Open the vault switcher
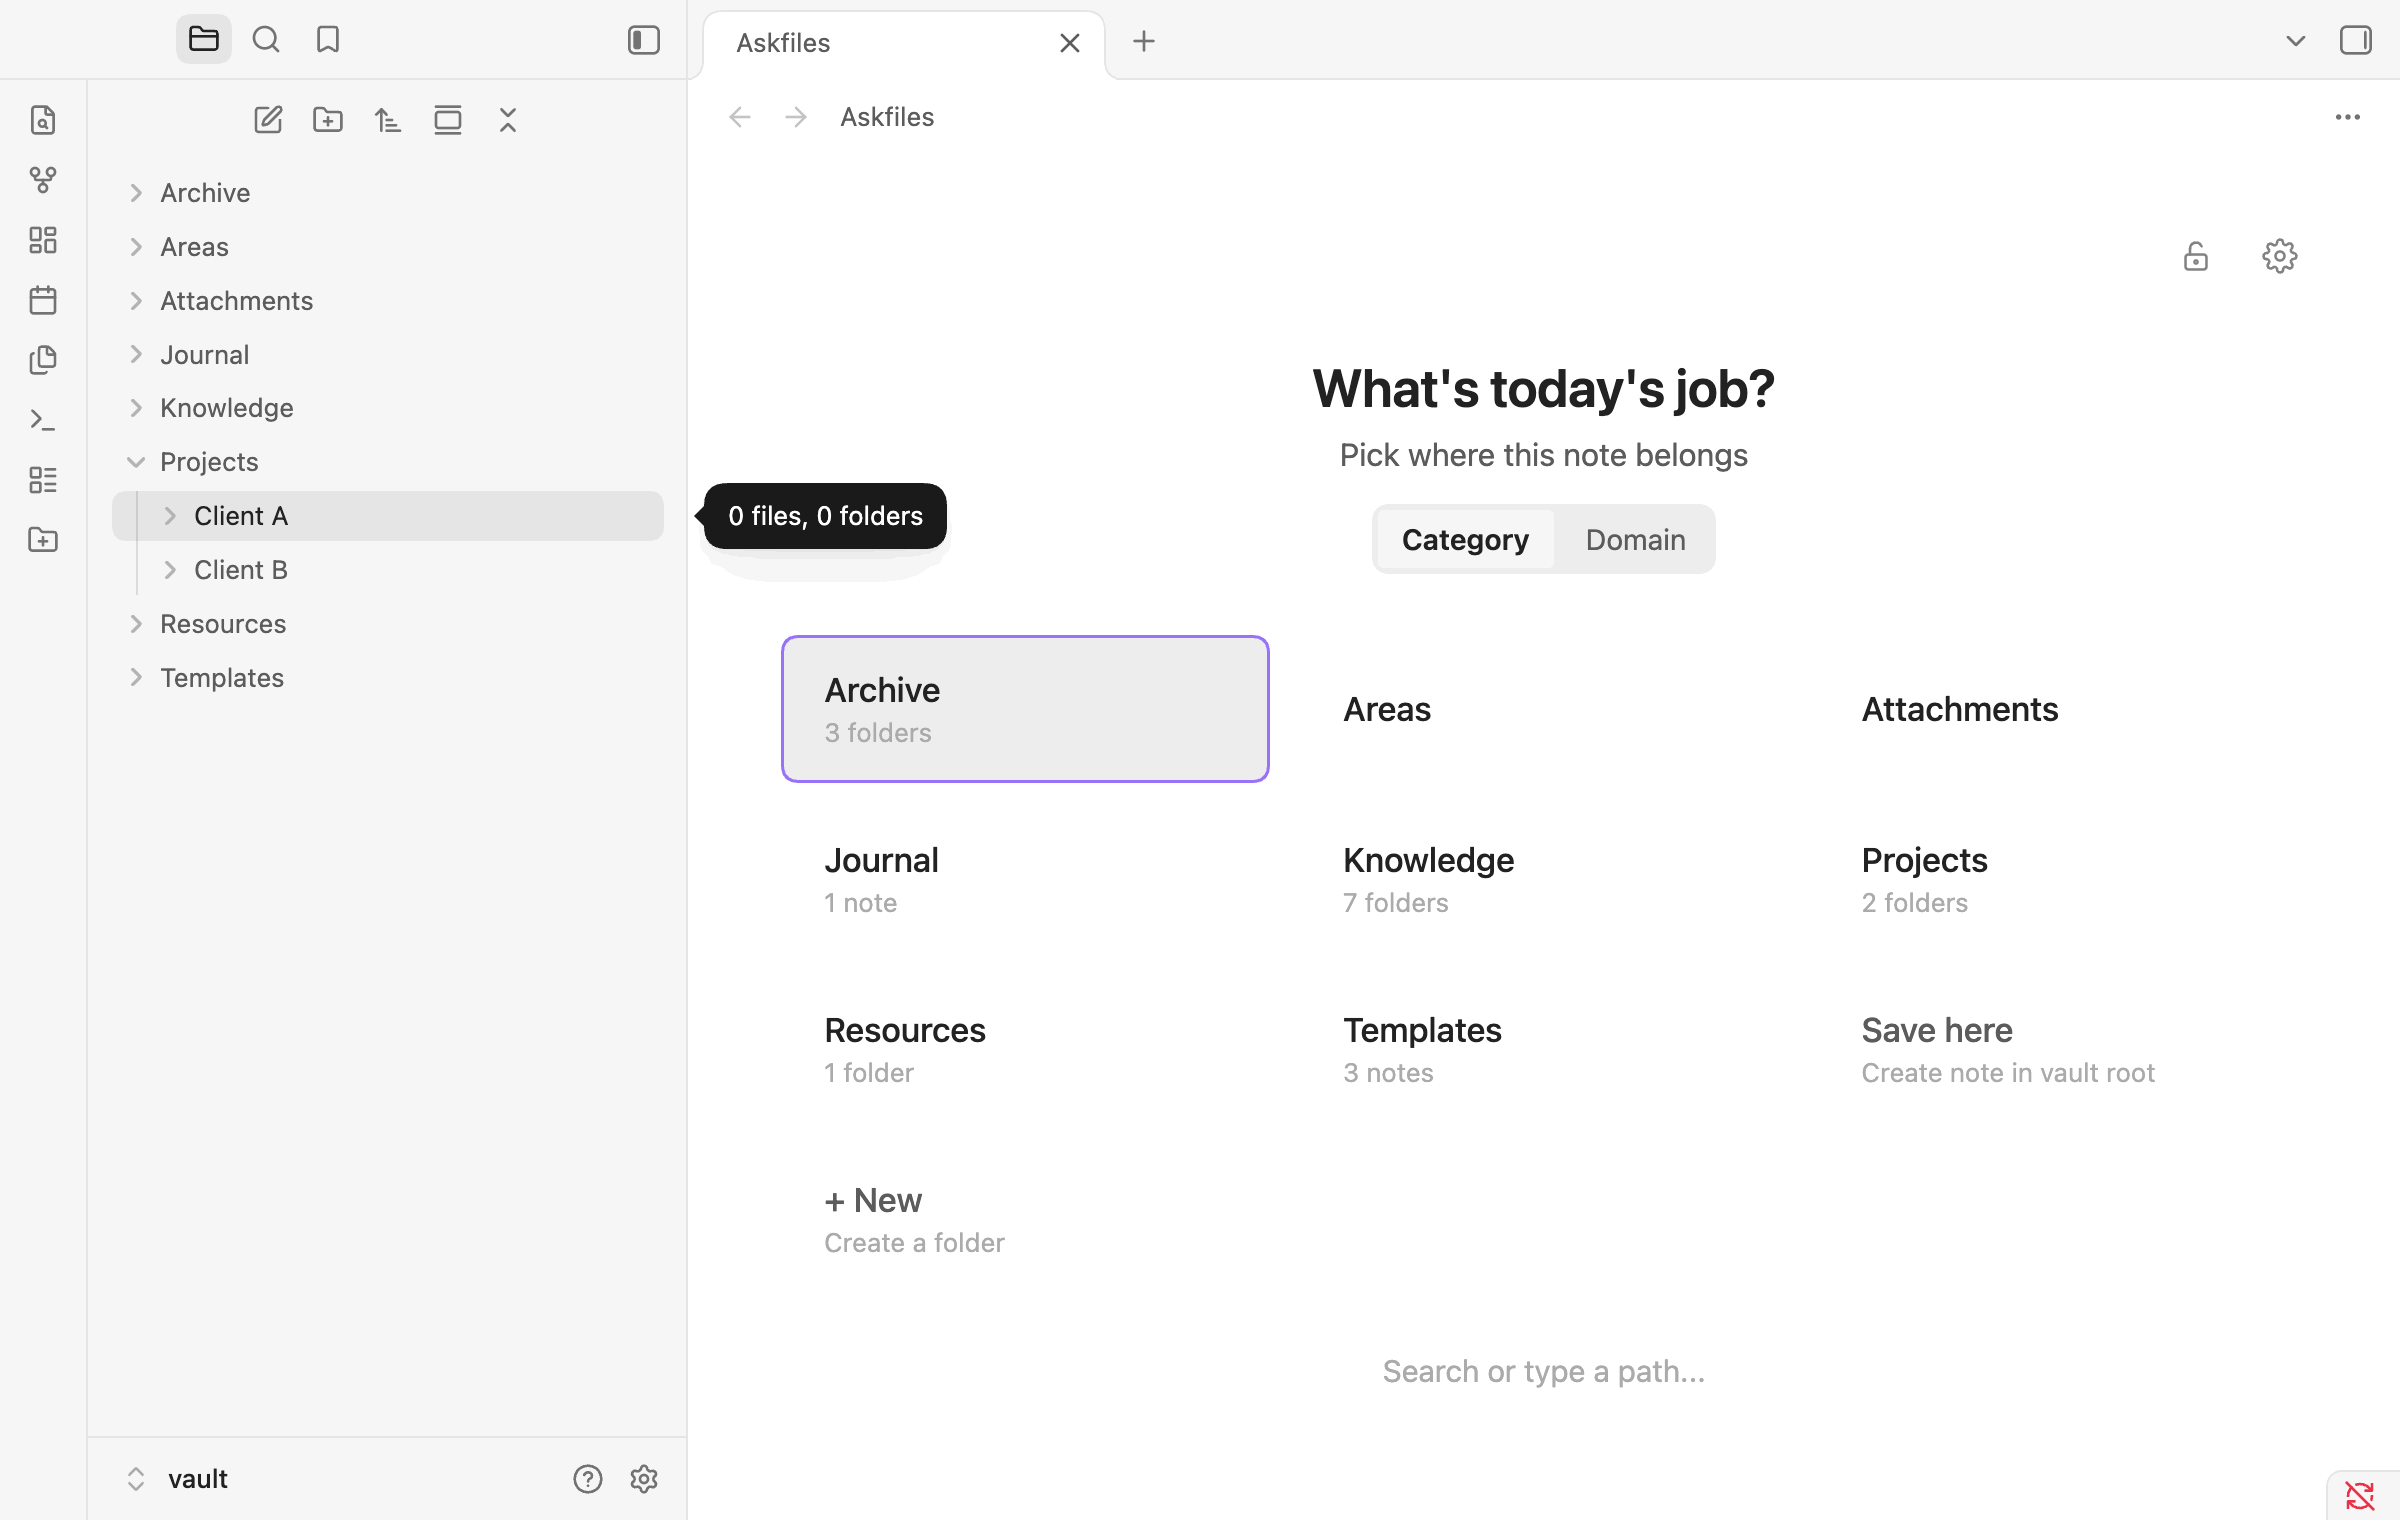Viewport: 2400px width, 1520px height. pyautogui.click(x=178, y=1479)
